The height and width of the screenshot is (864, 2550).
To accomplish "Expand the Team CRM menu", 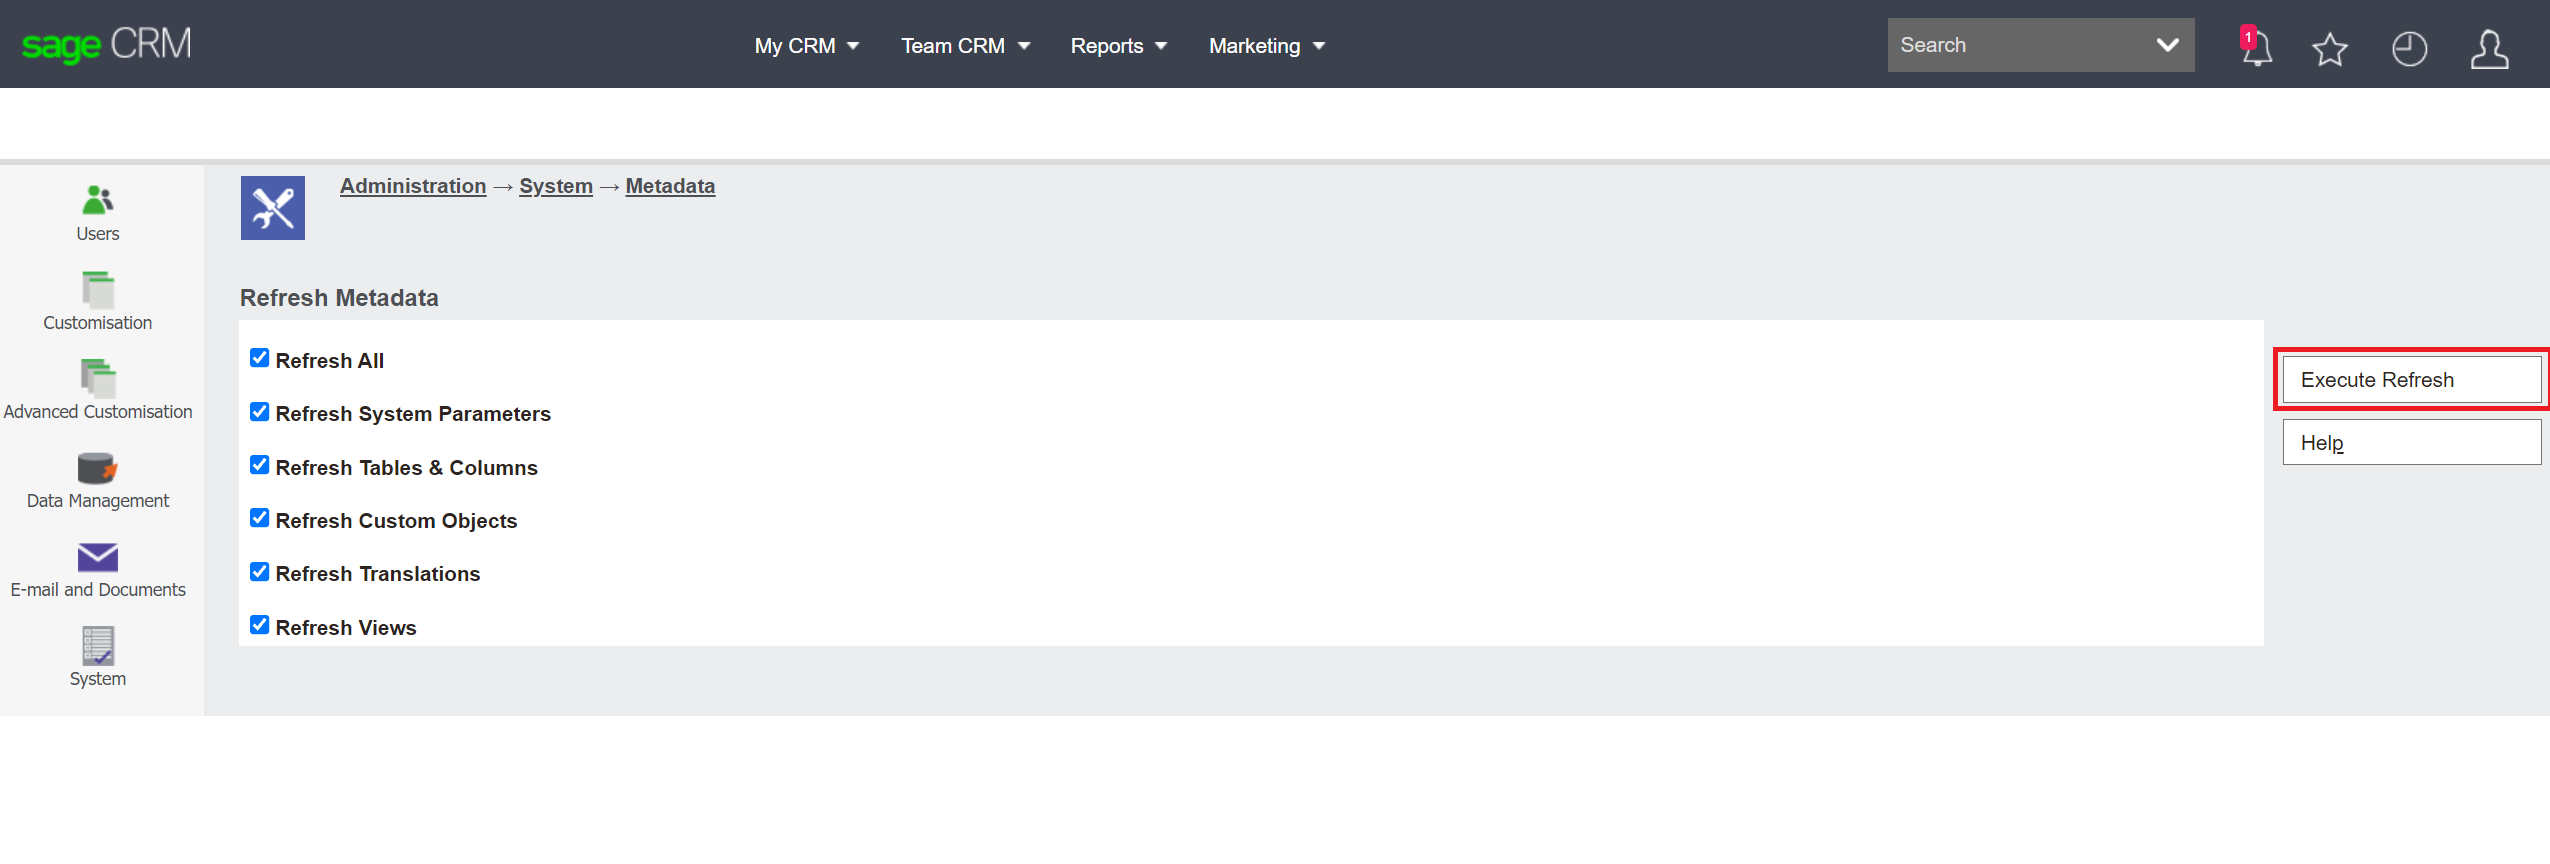I will point(965,46).
